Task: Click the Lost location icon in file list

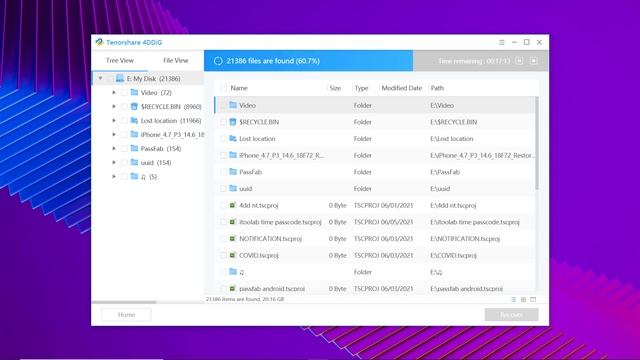Action: [233, 138]
